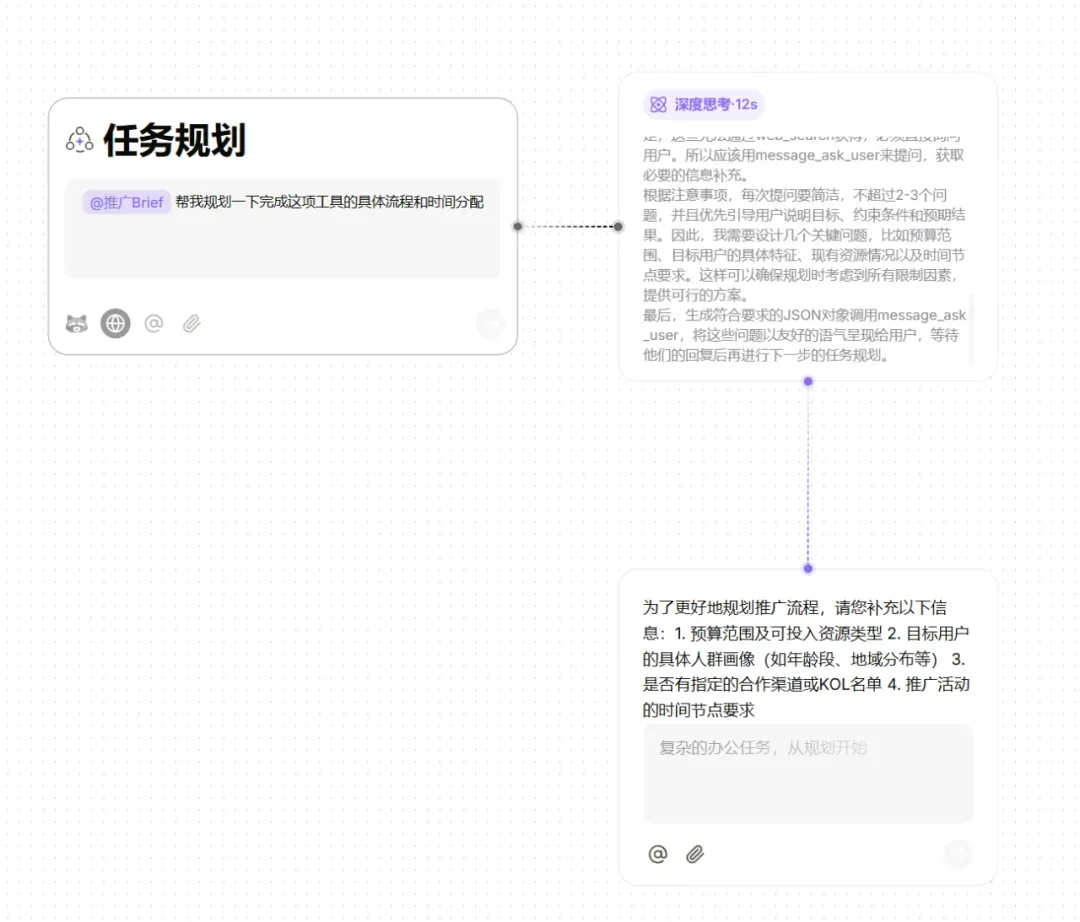Click the reply input field 复杂的办公任务
This screenshot has height=922, width=1080.
pyautogui.click(x=808, y=773)
